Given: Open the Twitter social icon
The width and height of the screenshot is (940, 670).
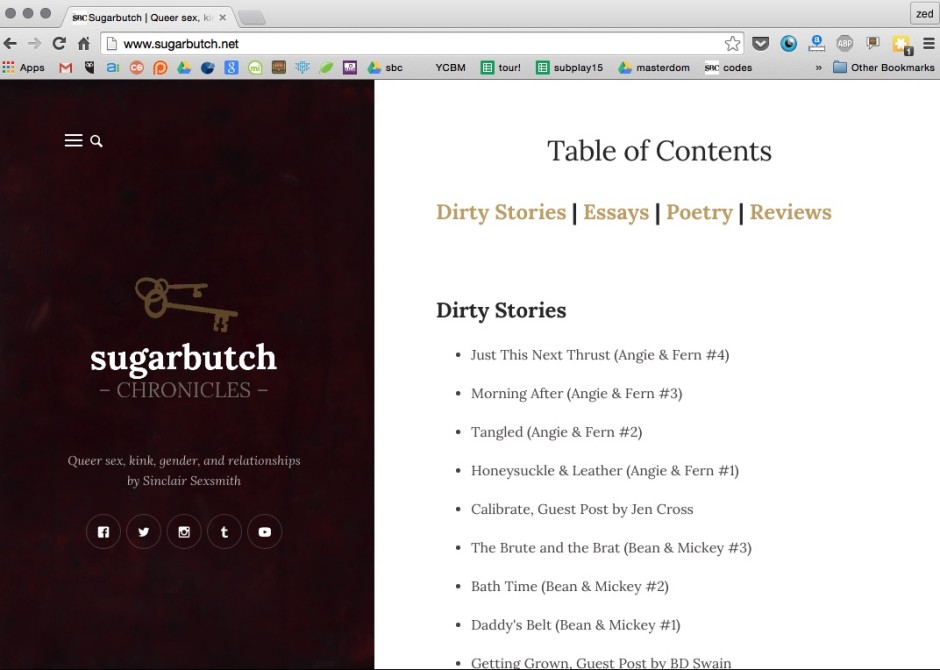Looking at the screenshot, I should pyautogui.click(x=144, y=532).
